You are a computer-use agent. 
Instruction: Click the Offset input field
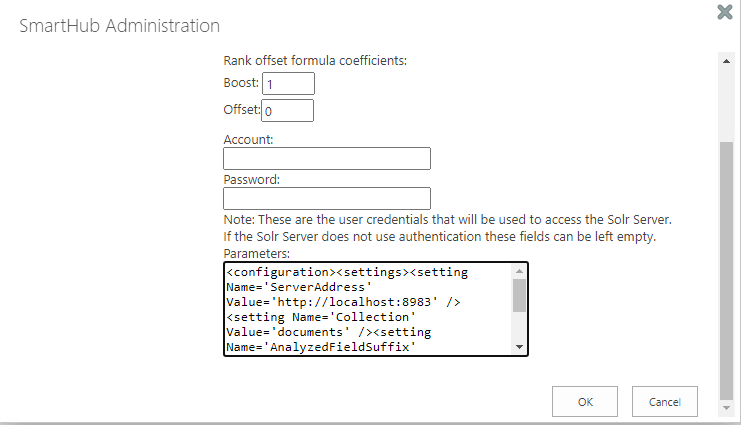(x=288, y=111)
